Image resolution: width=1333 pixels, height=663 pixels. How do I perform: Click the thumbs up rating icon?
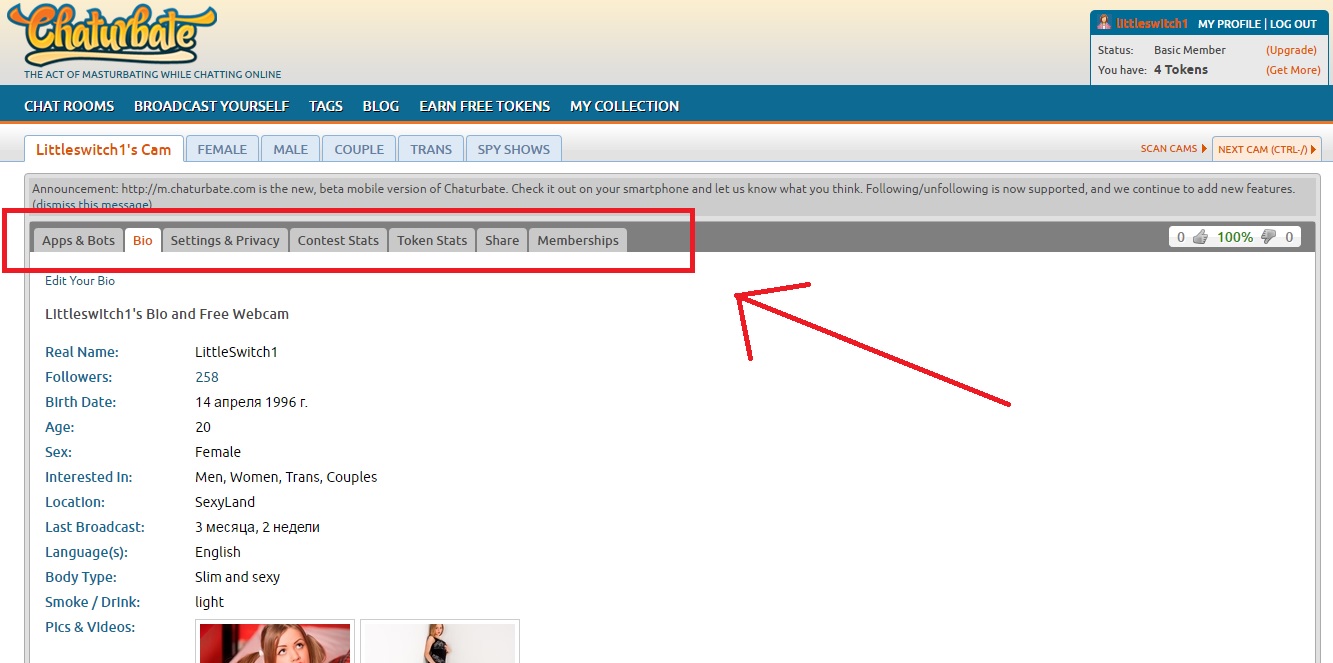pyautogui.click(x=1200, y=237)
